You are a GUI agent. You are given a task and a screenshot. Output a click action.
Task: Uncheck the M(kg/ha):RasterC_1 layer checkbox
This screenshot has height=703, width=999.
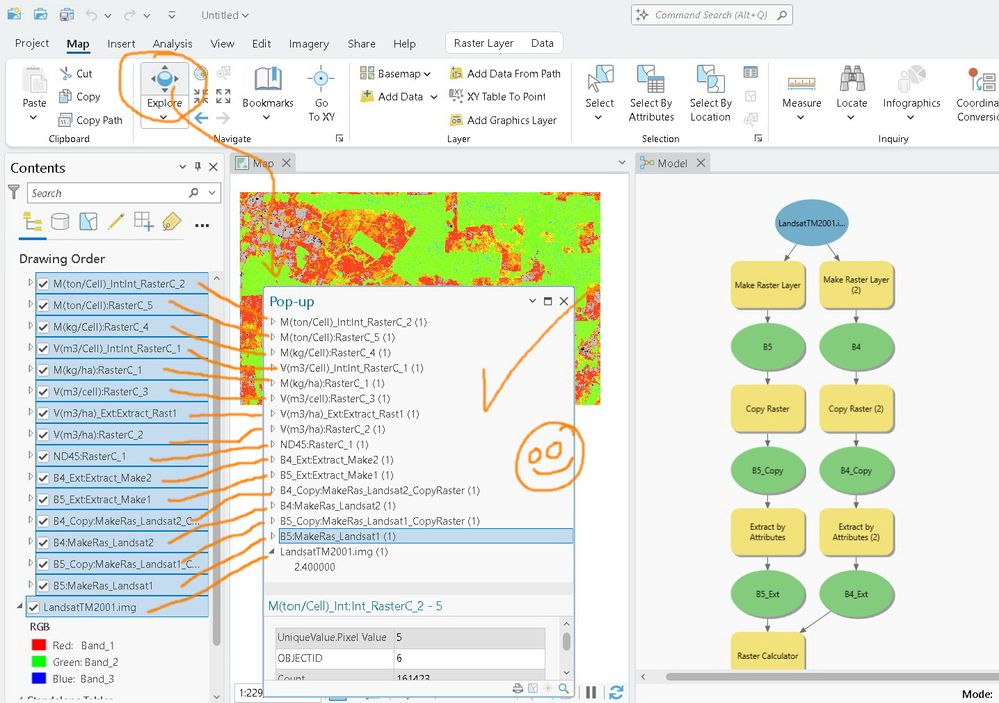(43, 370)
